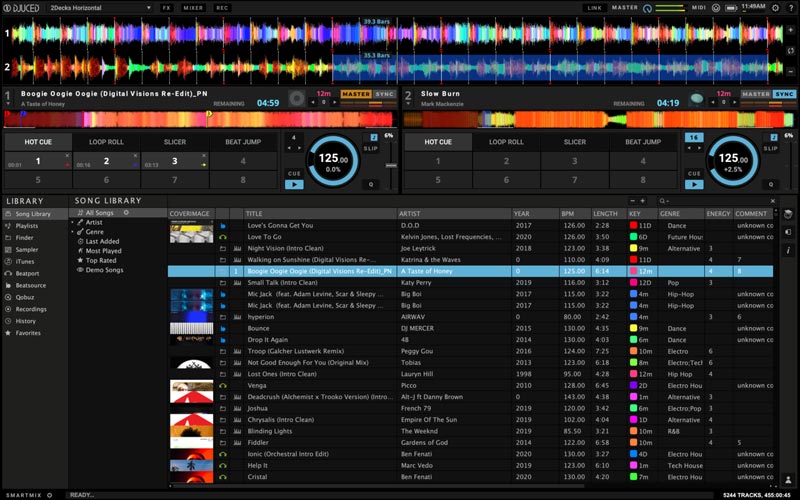Shift key down on deck 1
The height and width of the screenshot is (500, 800).
(x=313, y=103)
